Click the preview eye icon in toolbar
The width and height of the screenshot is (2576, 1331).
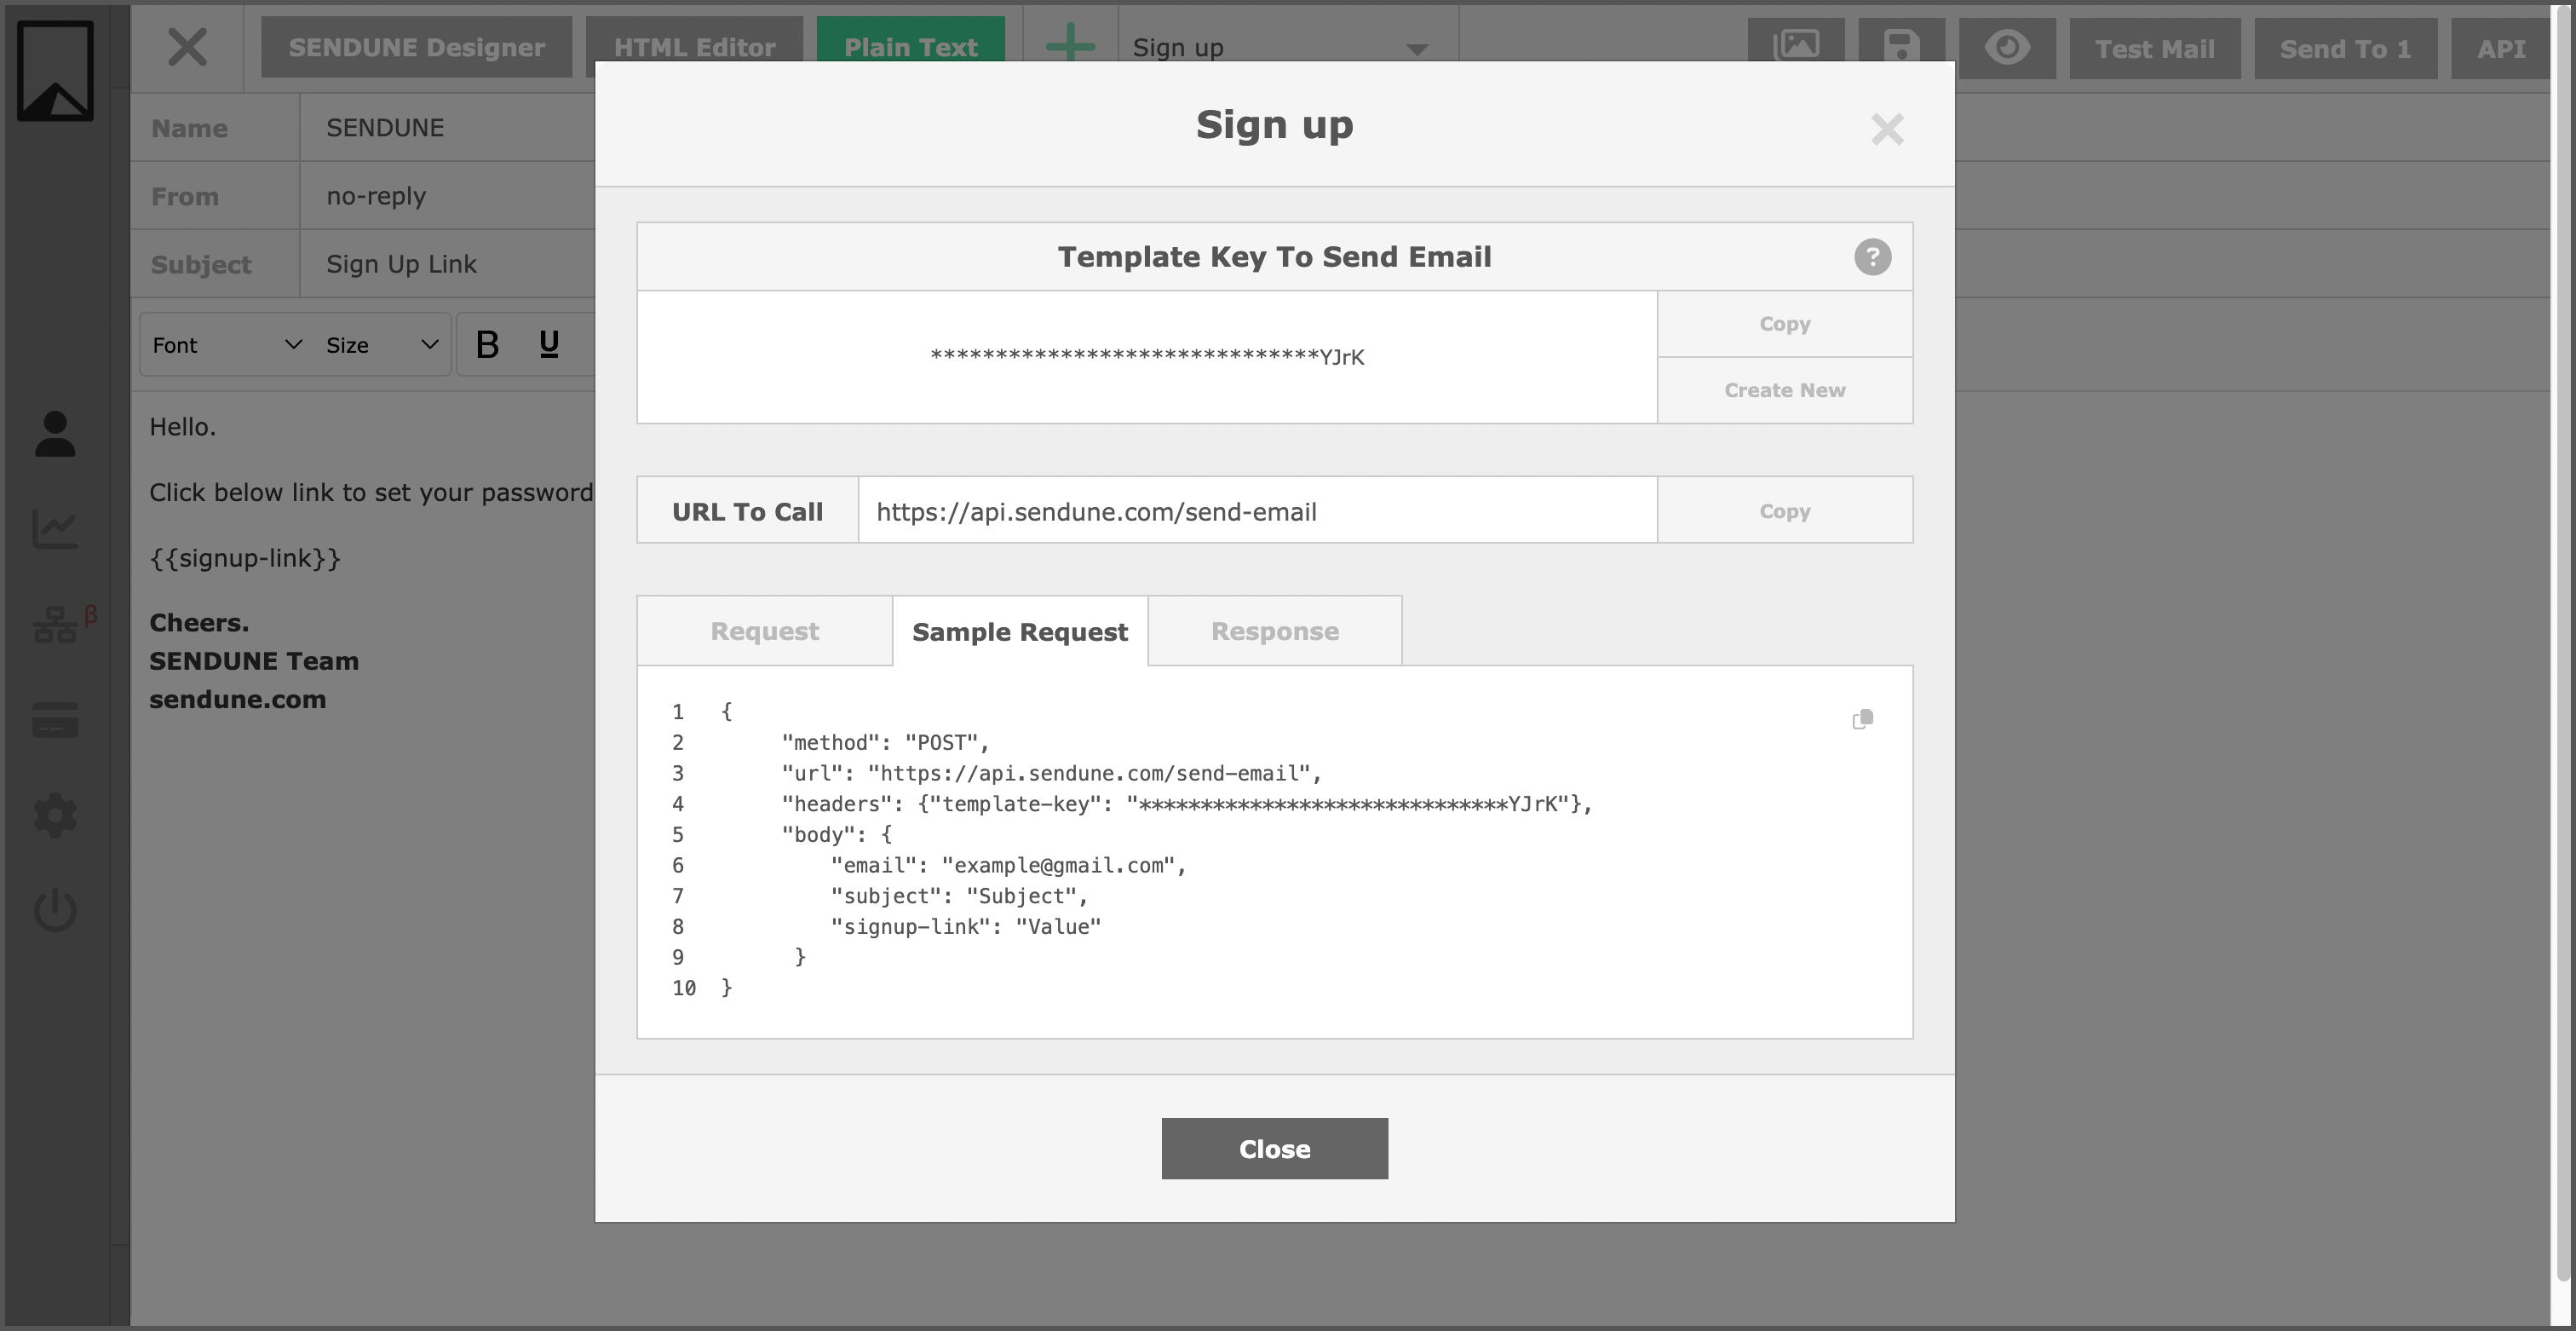point(2008,46)
